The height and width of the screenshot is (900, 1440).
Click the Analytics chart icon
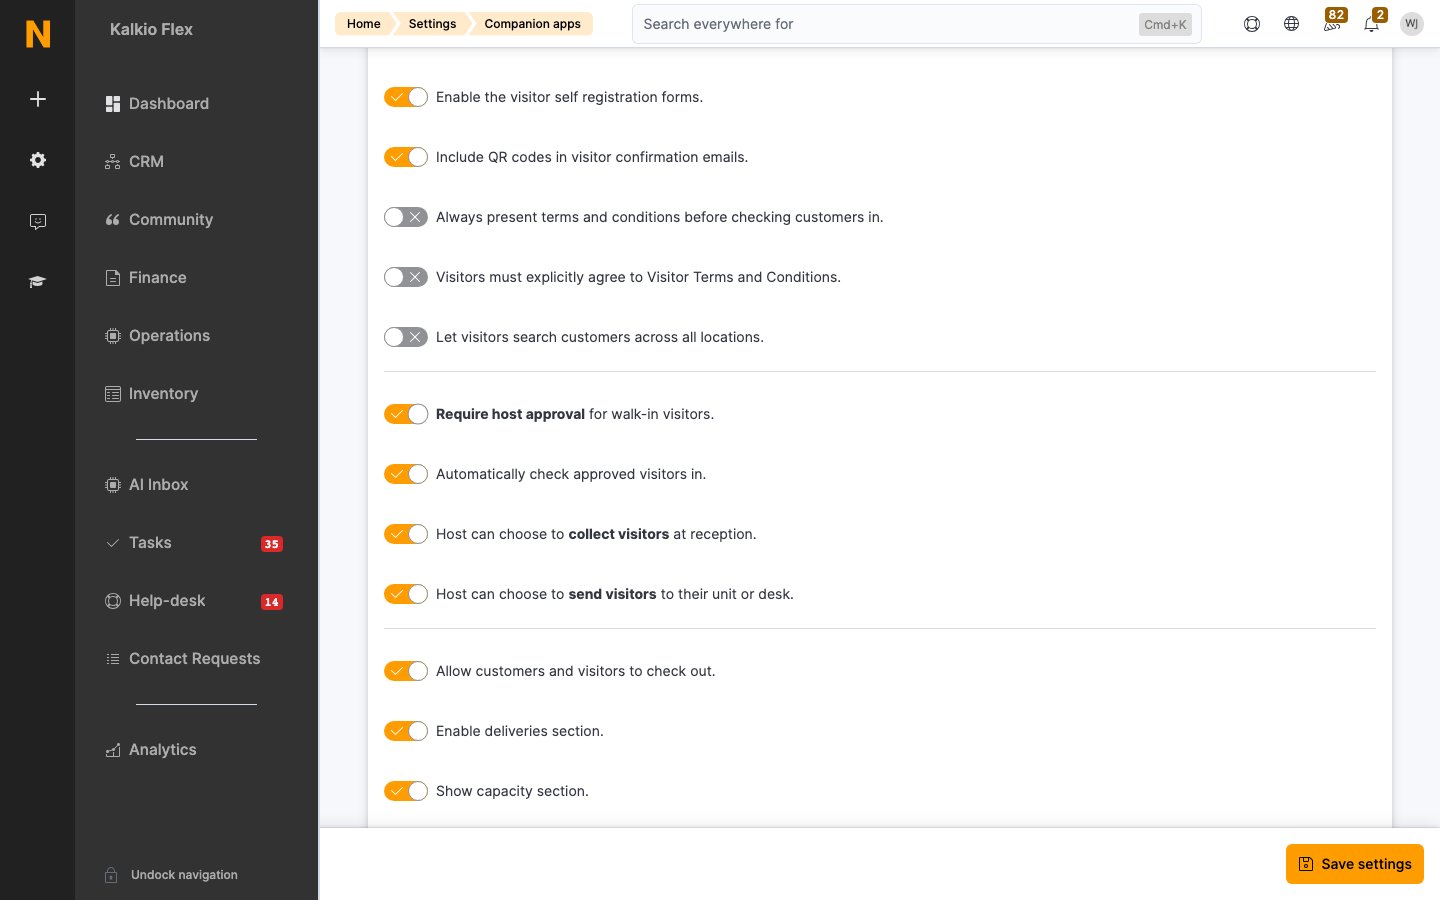(113, 750)
